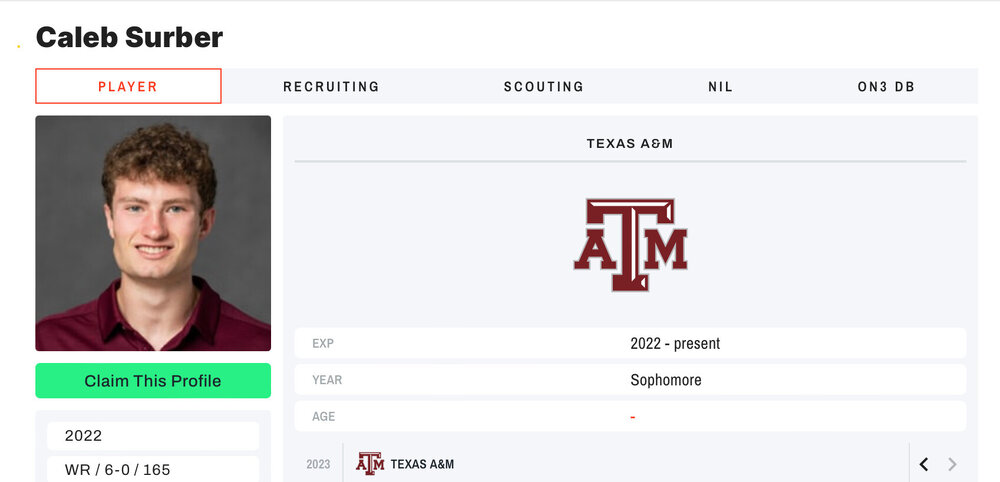
Task: Click the EXP row showing 2022 - present
Action: pyautogui.click(x=630, y=343)
